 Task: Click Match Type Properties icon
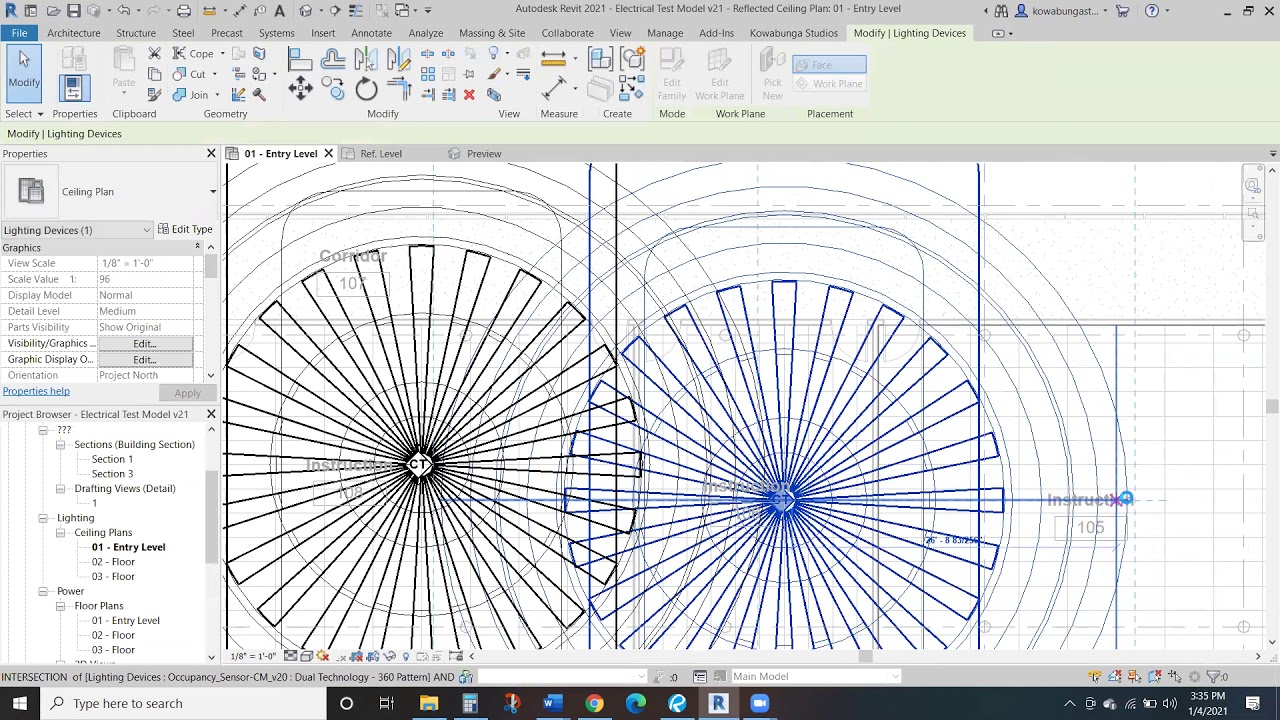tap(155, 95)
